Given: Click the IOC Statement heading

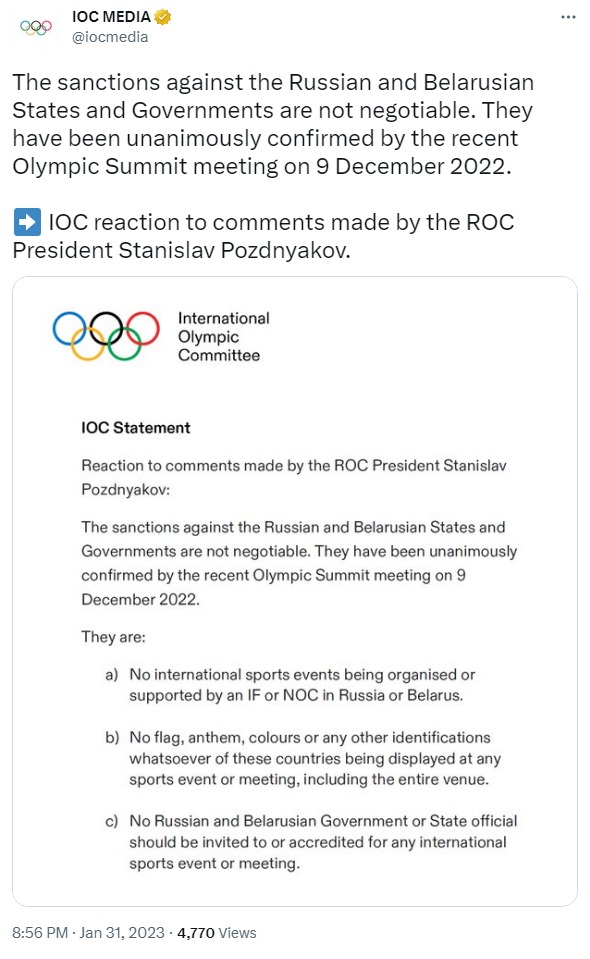Looking at the screenshot, I should click(136, 428).
